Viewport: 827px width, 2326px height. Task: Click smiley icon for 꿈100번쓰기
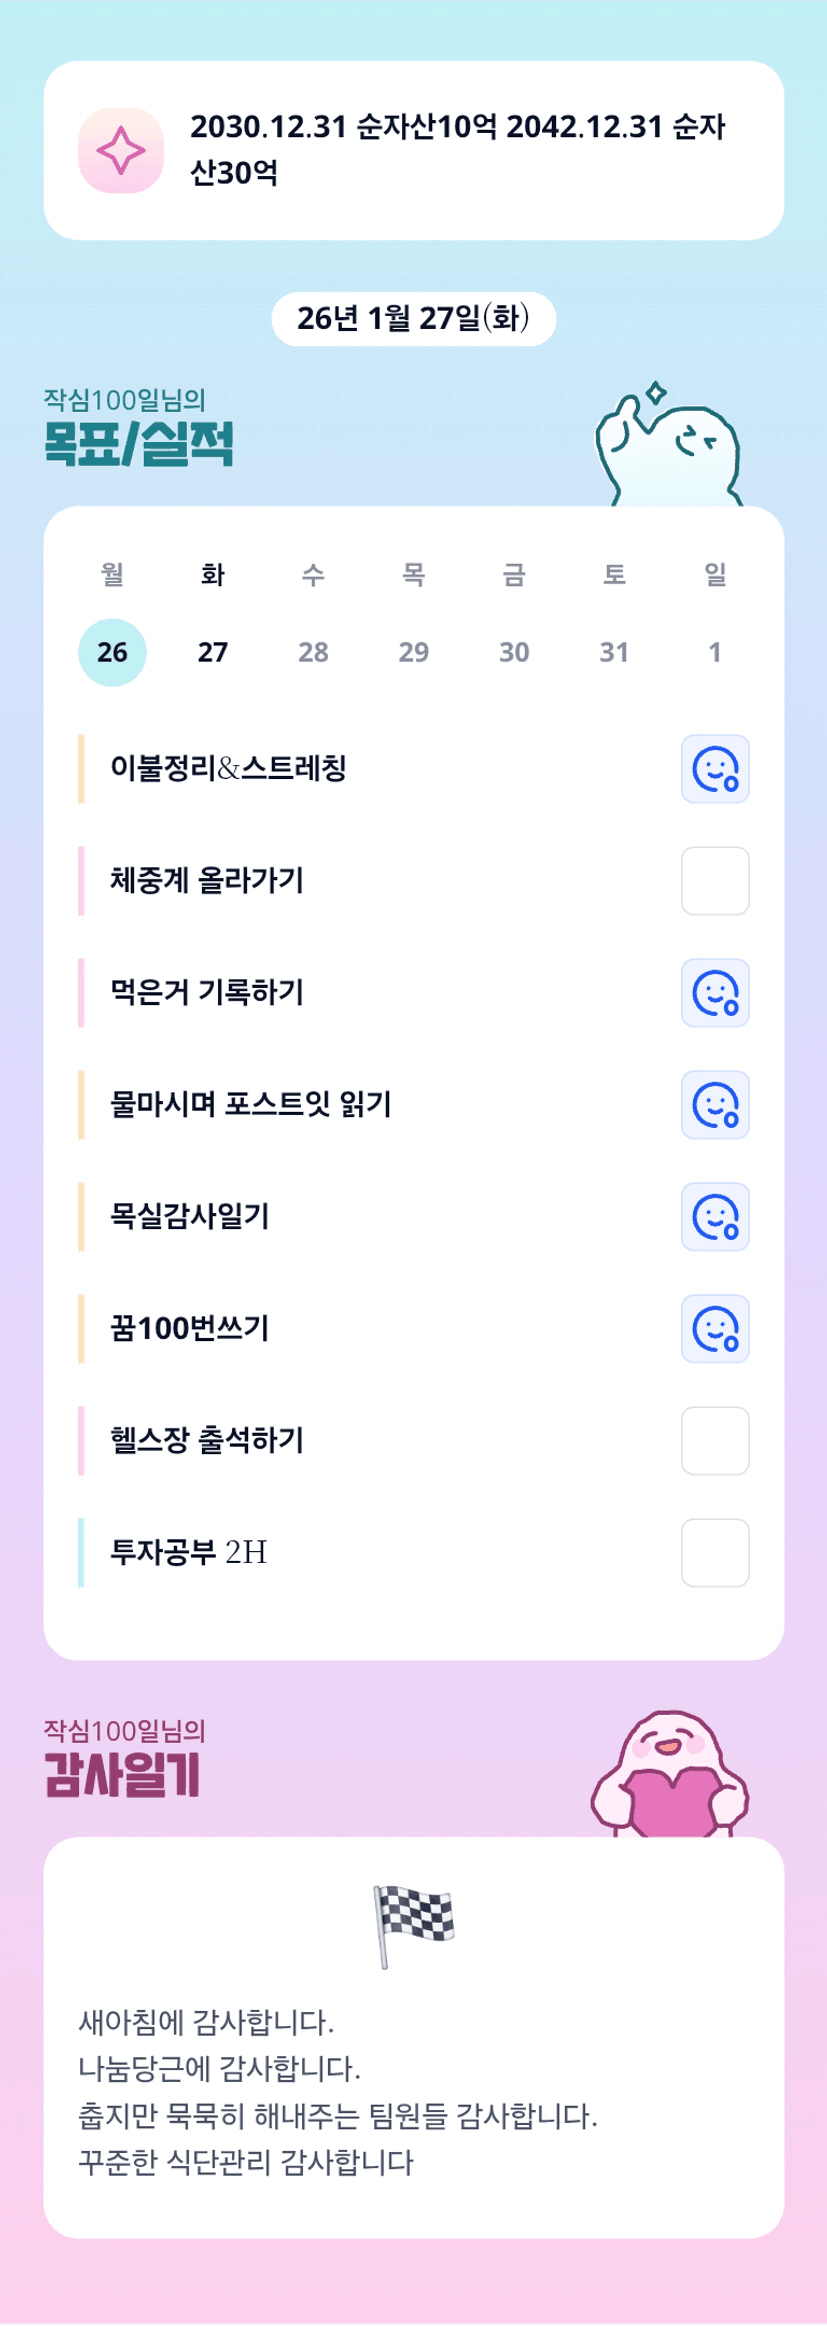coord(715,1329)
